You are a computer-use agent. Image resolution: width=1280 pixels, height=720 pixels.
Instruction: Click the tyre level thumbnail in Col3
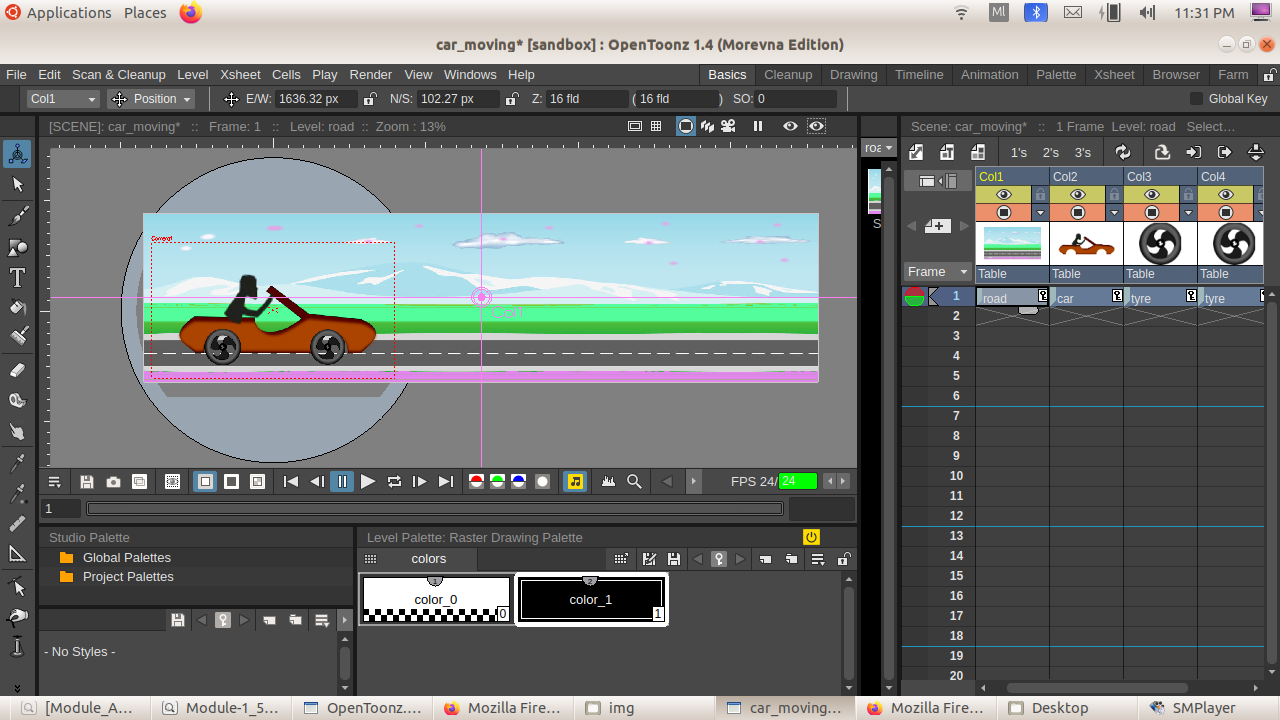pos(1160,243)
